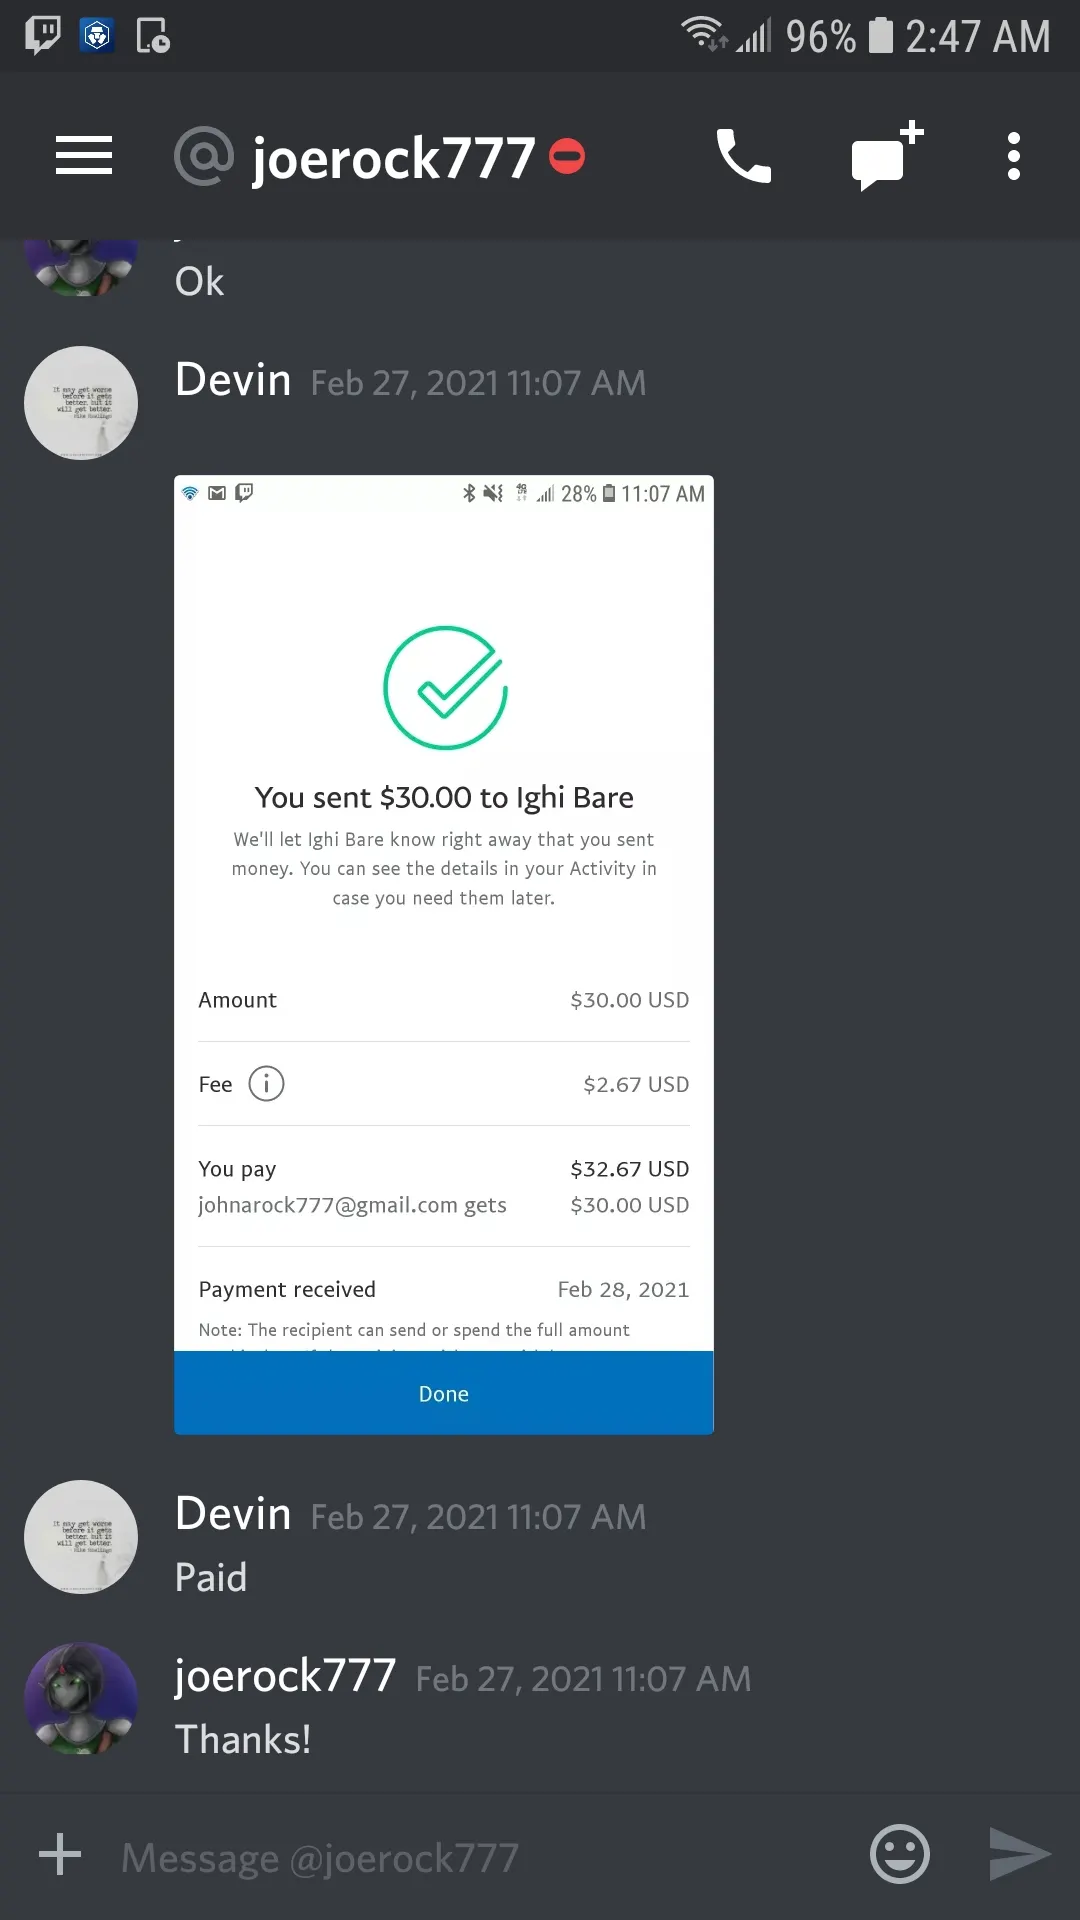Focus the Message @joerock777 input field
This screenshot has height=1920, width=1080.
480,1858
